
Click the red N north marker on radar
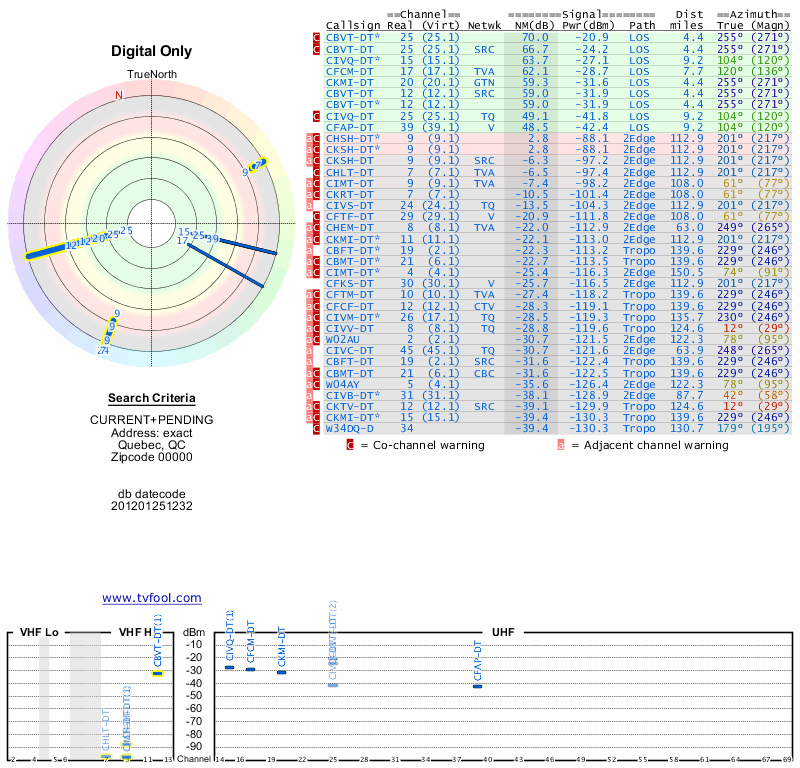(x=118, y=96)
